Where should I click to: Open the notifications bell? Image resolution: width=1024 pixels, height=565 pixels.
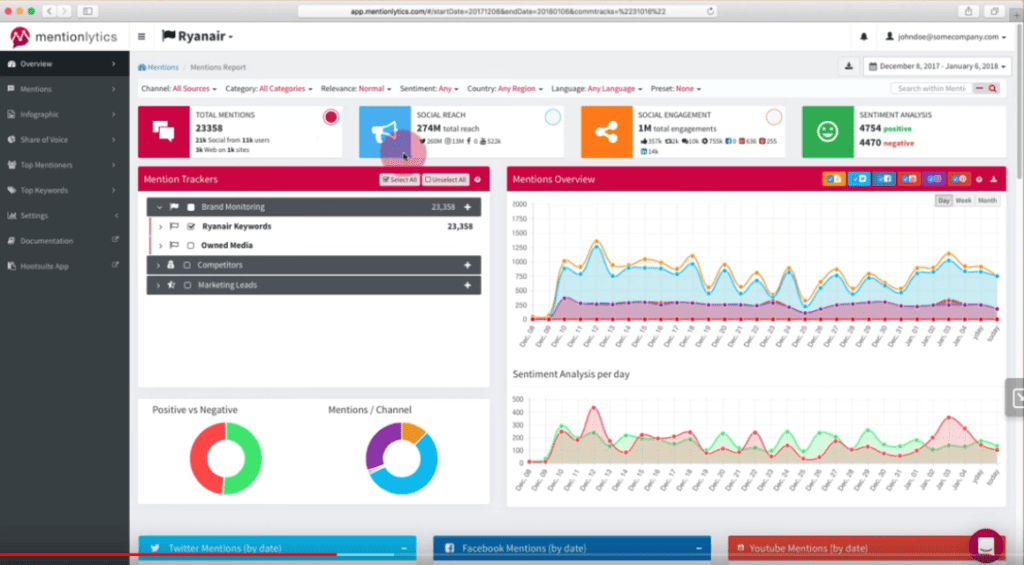pyautogui.click(x=864, y=37)
